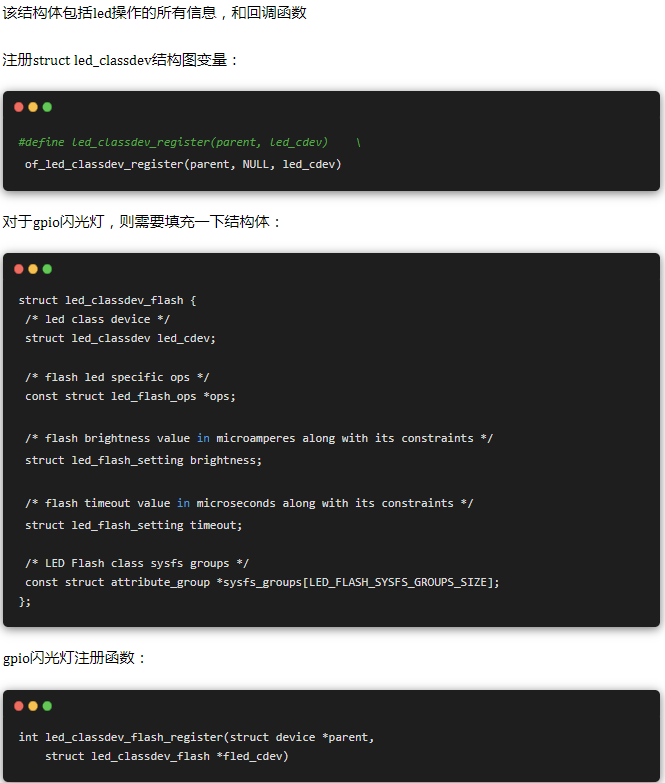This screenshot has height=783, width=665.
Task: Click the struct led_classdev_flash declaration line
Action: tap(107, 300)
